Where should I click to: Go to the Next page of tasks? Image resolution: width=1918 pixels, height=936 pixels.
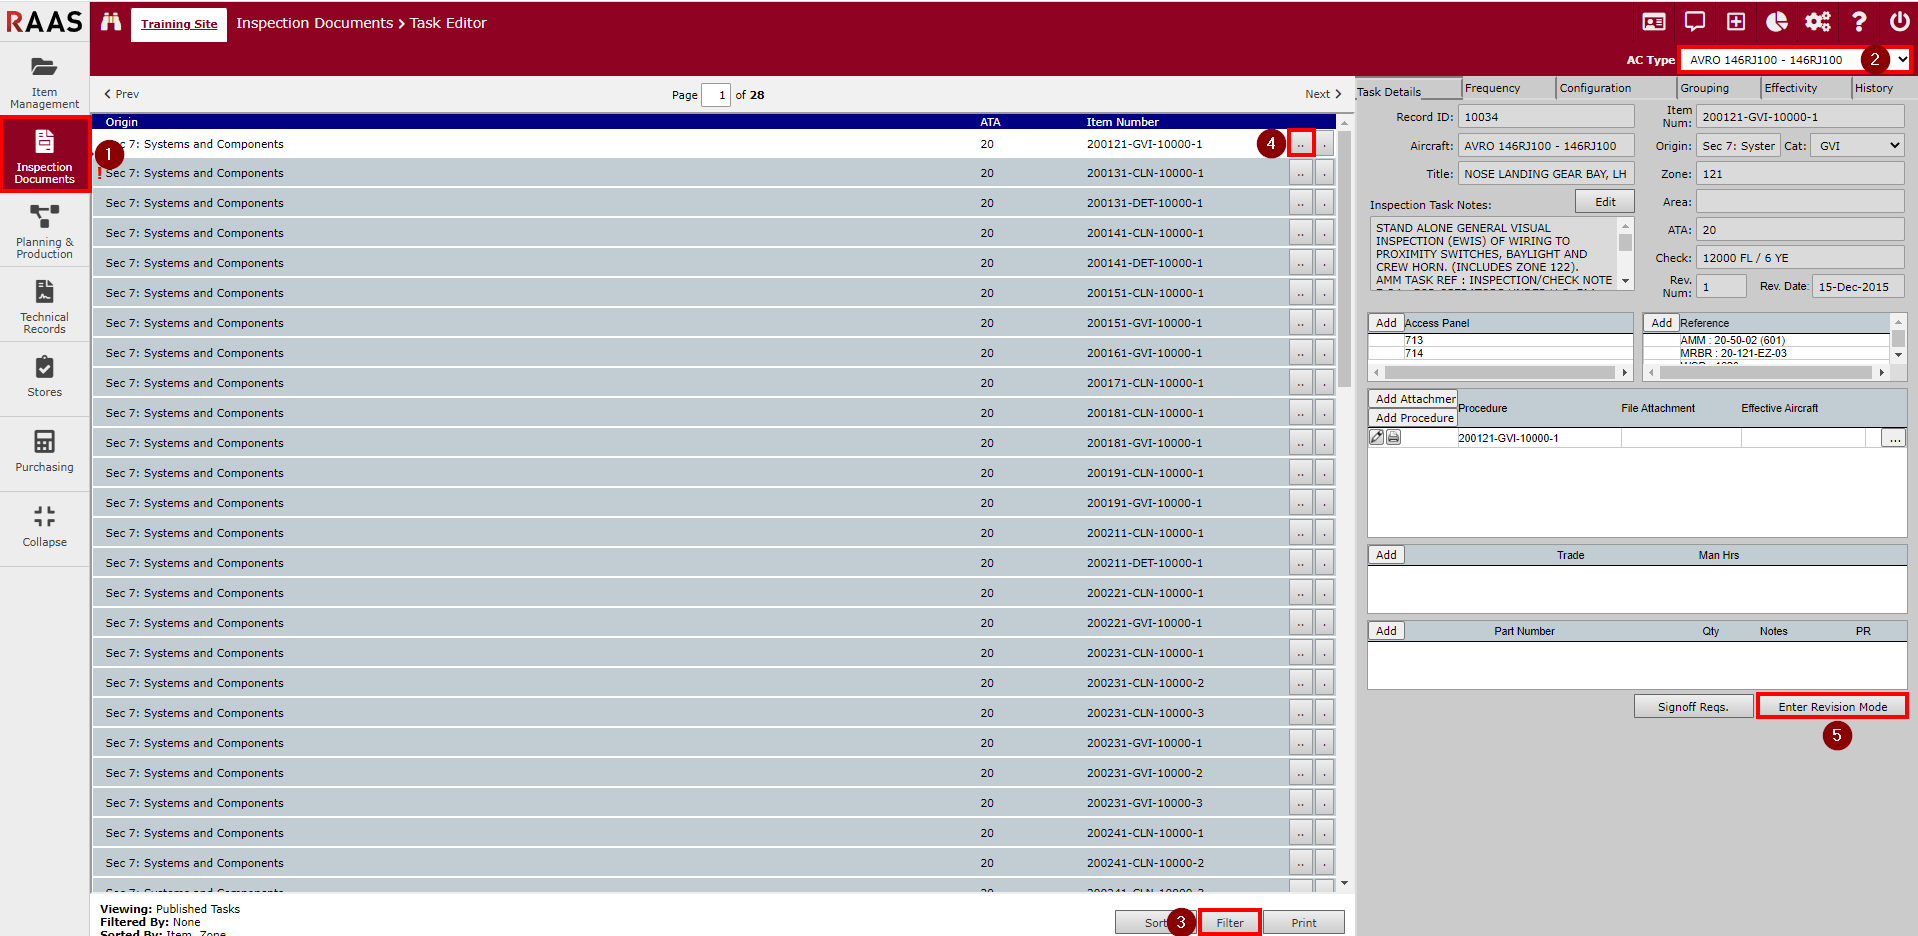1322,94
